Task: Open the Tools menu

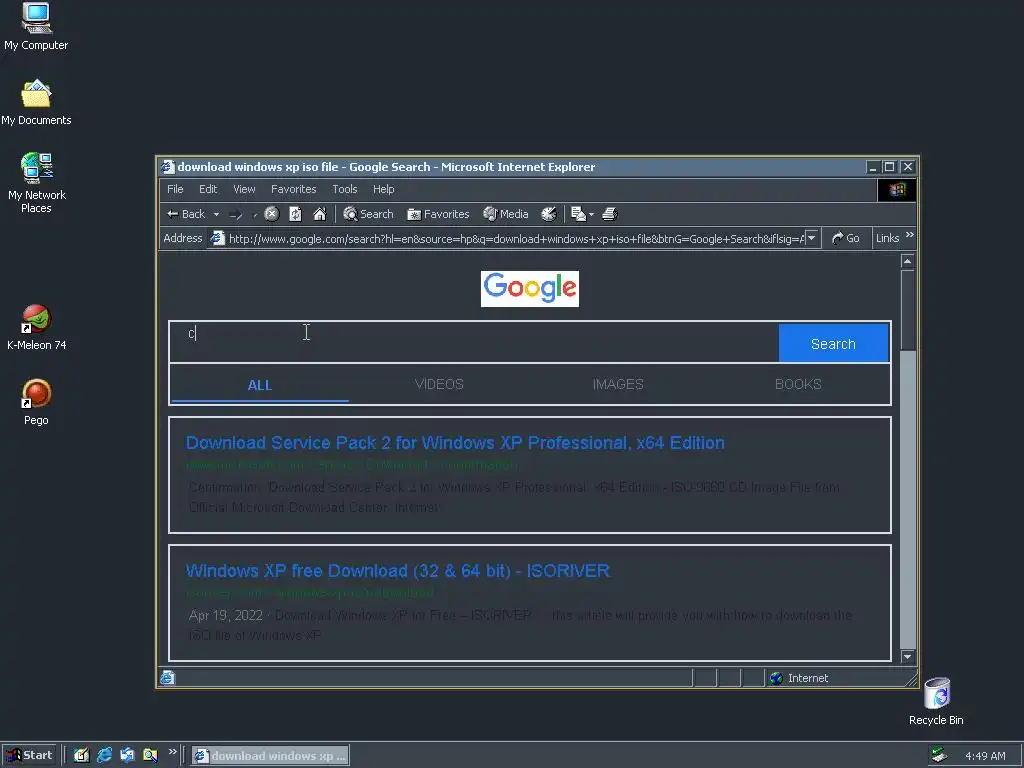Action: click(x=344, y=189)
